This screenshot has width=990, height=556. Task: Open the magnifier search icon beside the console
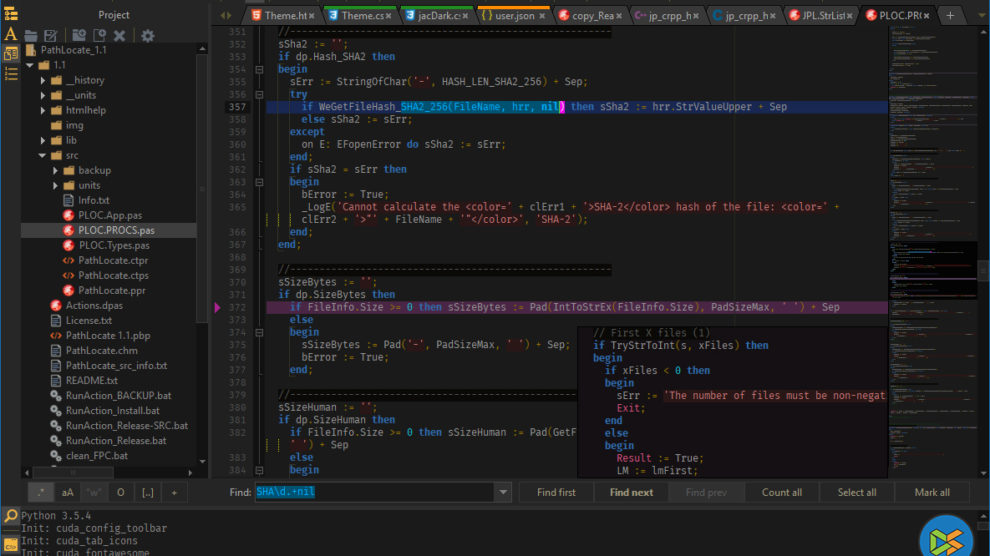[x=10, y=516]
